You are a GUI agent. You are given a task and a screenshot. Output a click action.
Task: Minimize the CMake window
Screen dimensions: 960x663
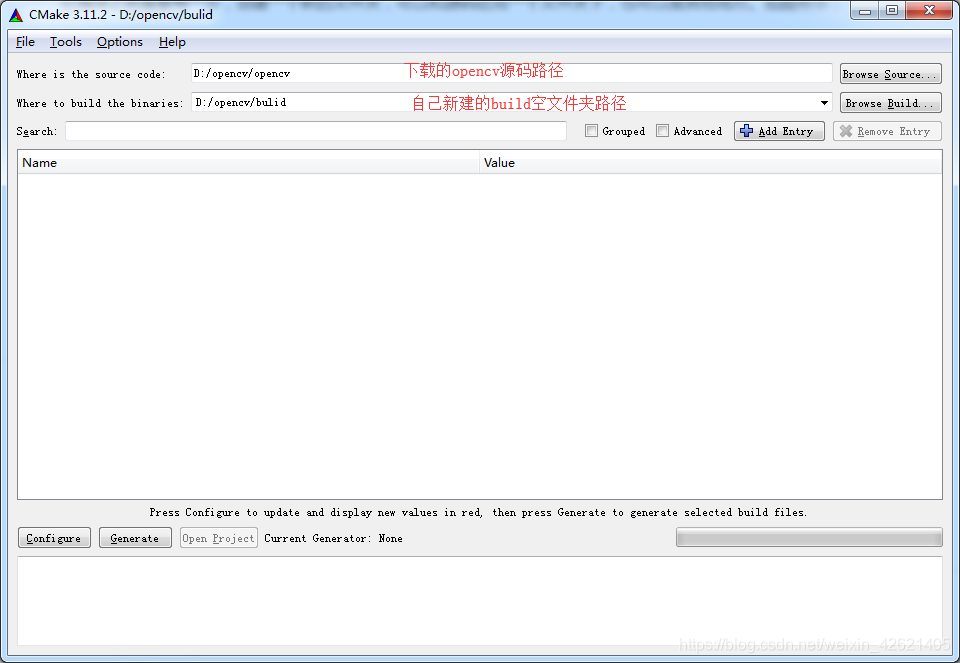864,10
